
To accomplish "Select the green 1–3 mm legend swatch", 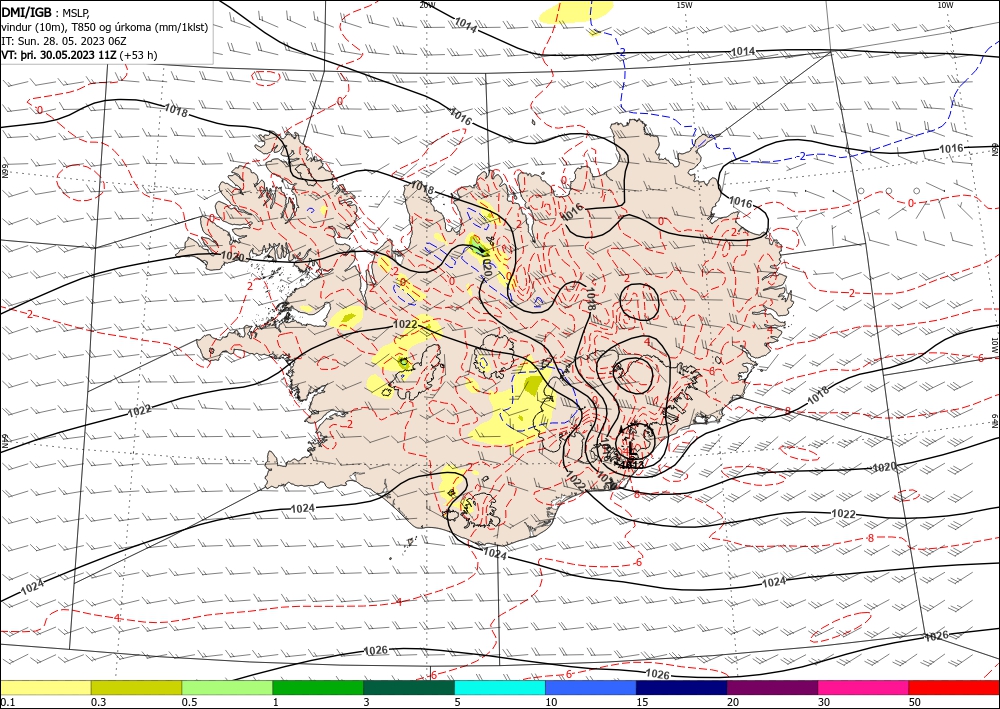I will (318, 687).
